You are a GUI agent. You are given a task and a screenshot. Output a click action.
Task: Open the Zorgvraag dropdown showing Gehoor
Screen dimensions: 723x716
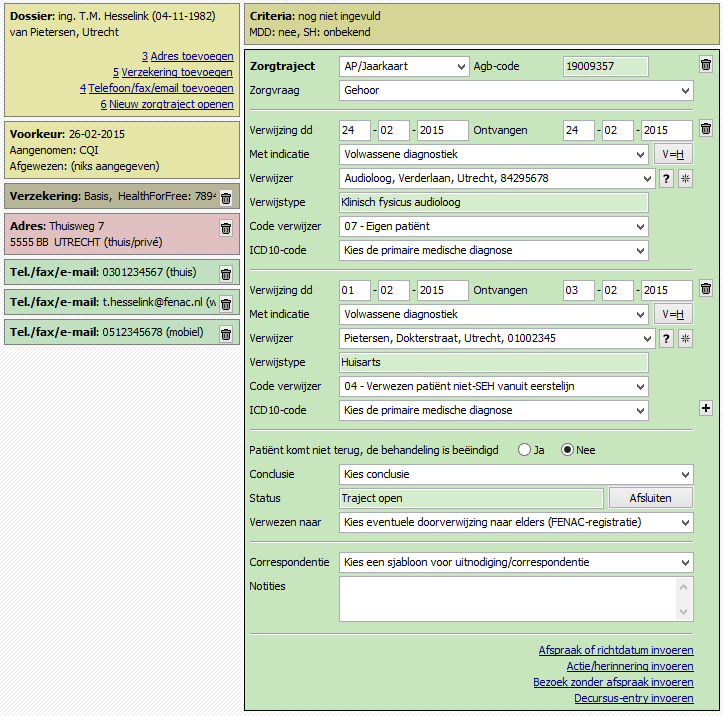pyautogui.click(x=515, y=90)
